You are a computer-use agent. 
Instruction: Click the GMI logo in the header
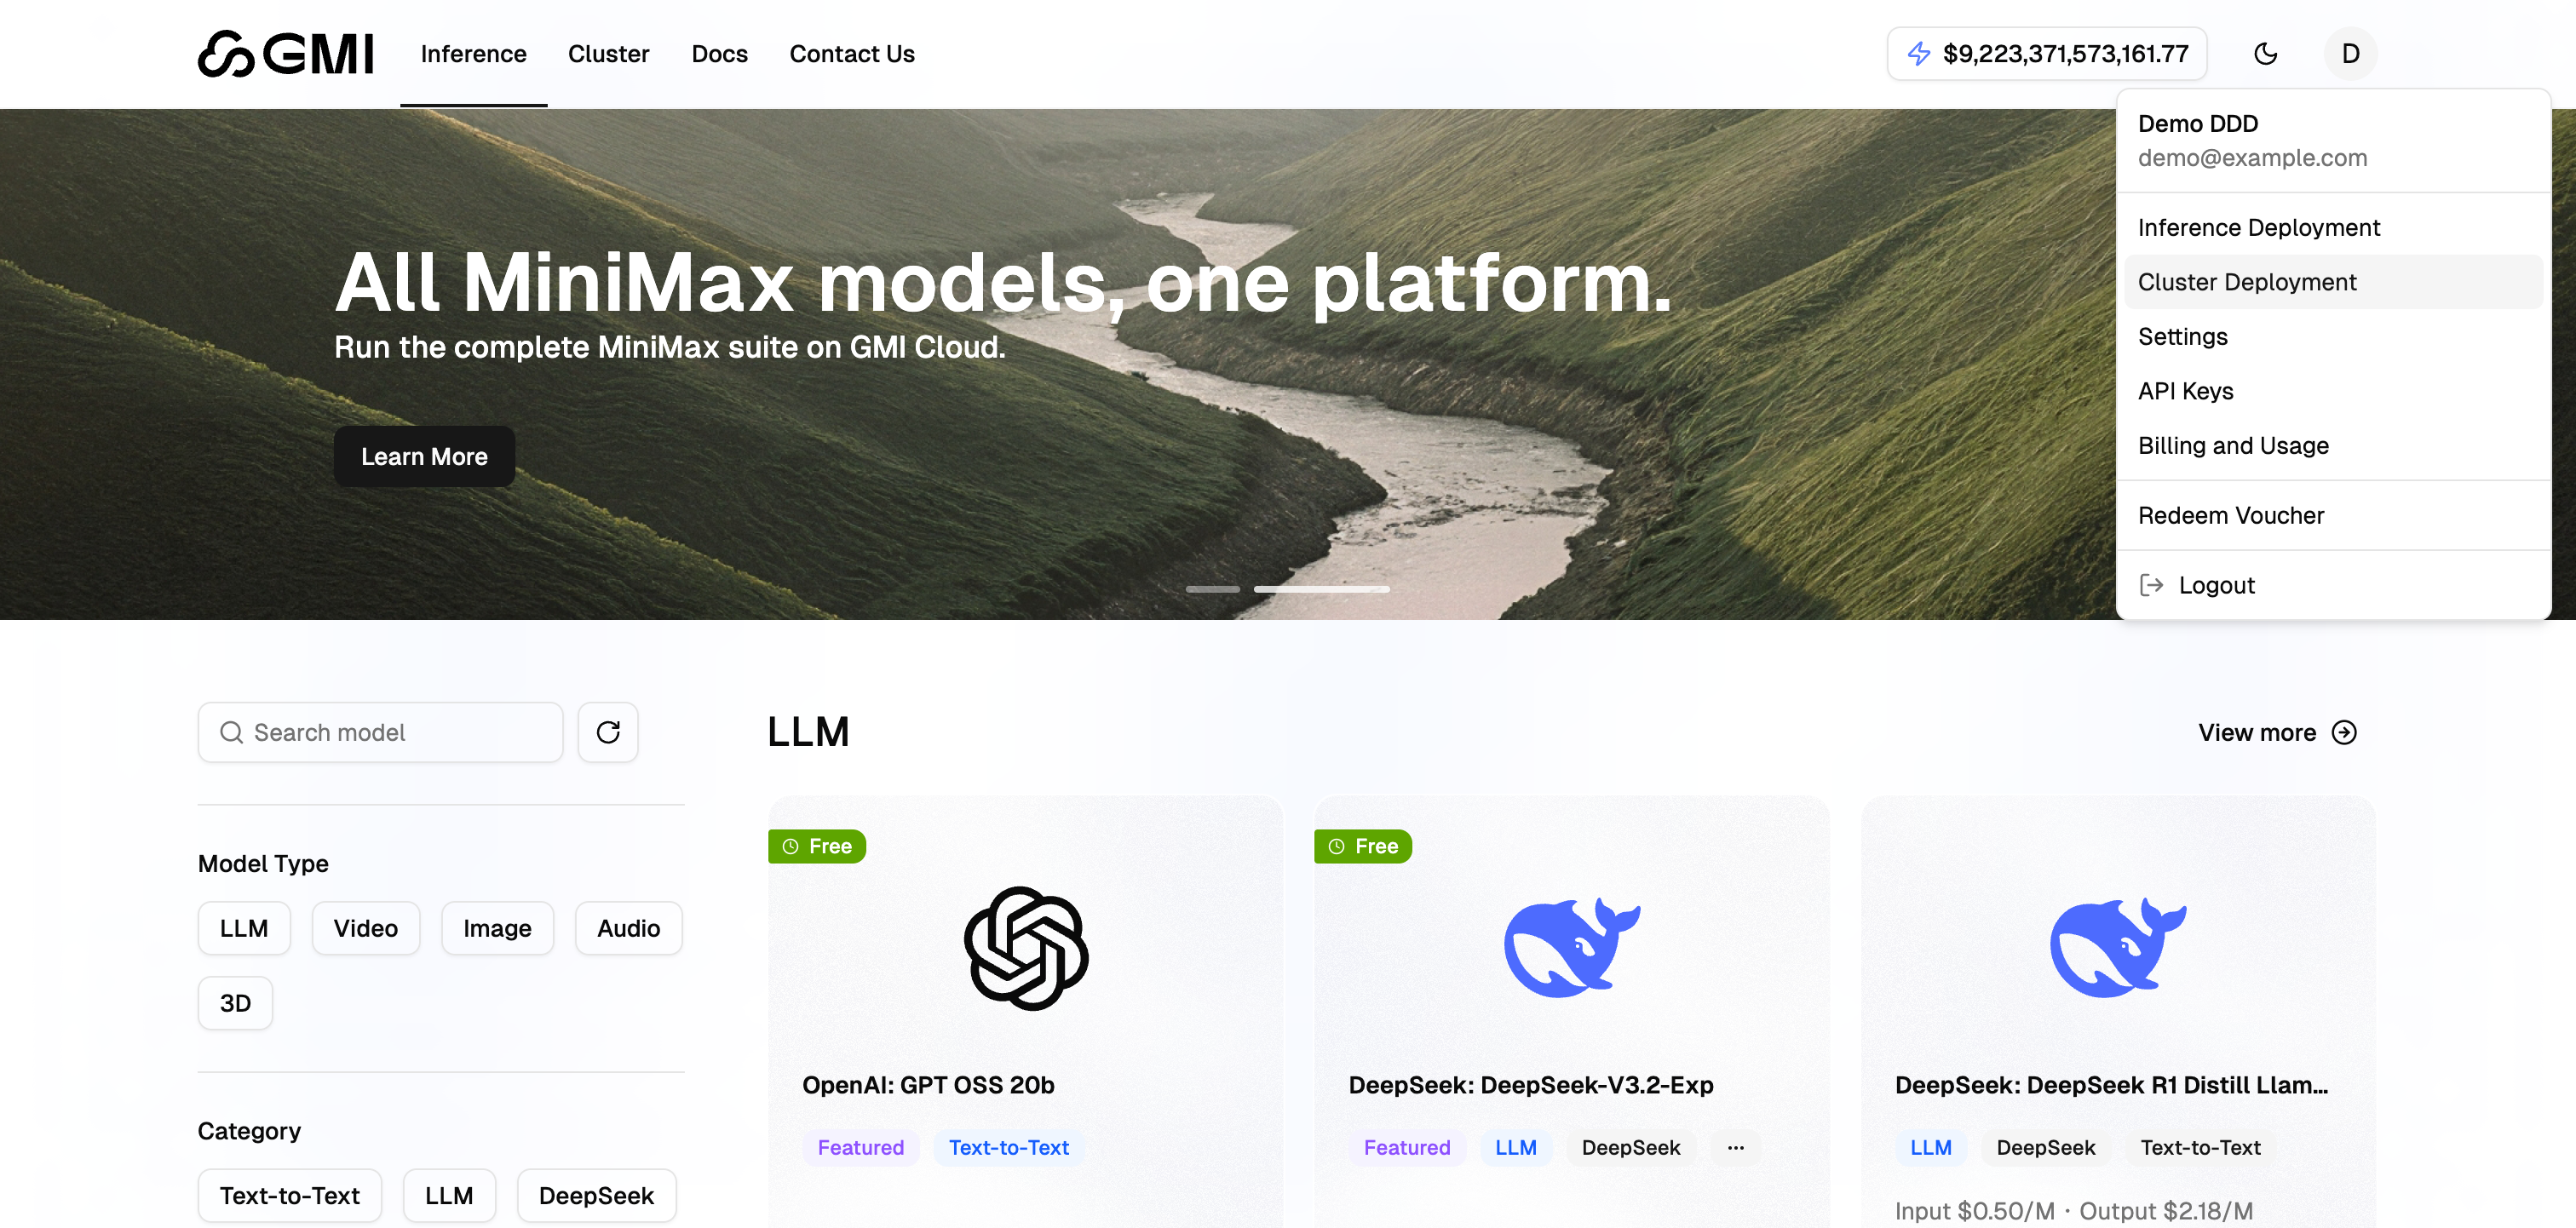pyautogui.click(x=285, y=54)
